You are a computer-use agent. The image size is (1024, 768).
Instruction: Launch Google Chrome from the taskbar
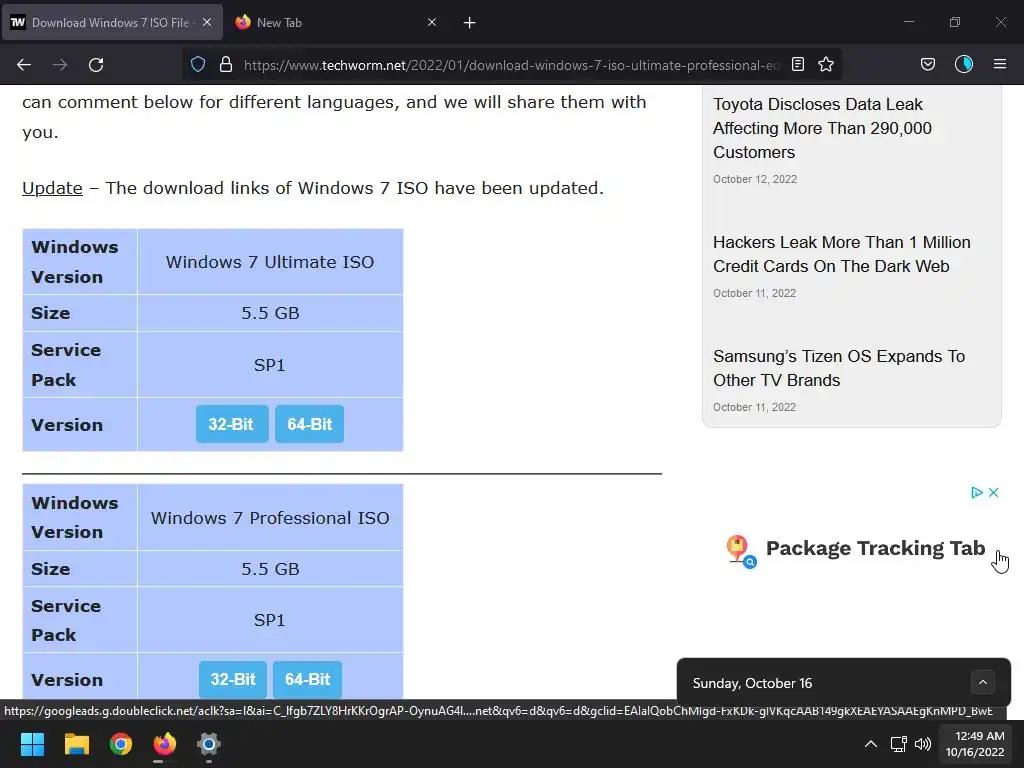coord(121,744)
